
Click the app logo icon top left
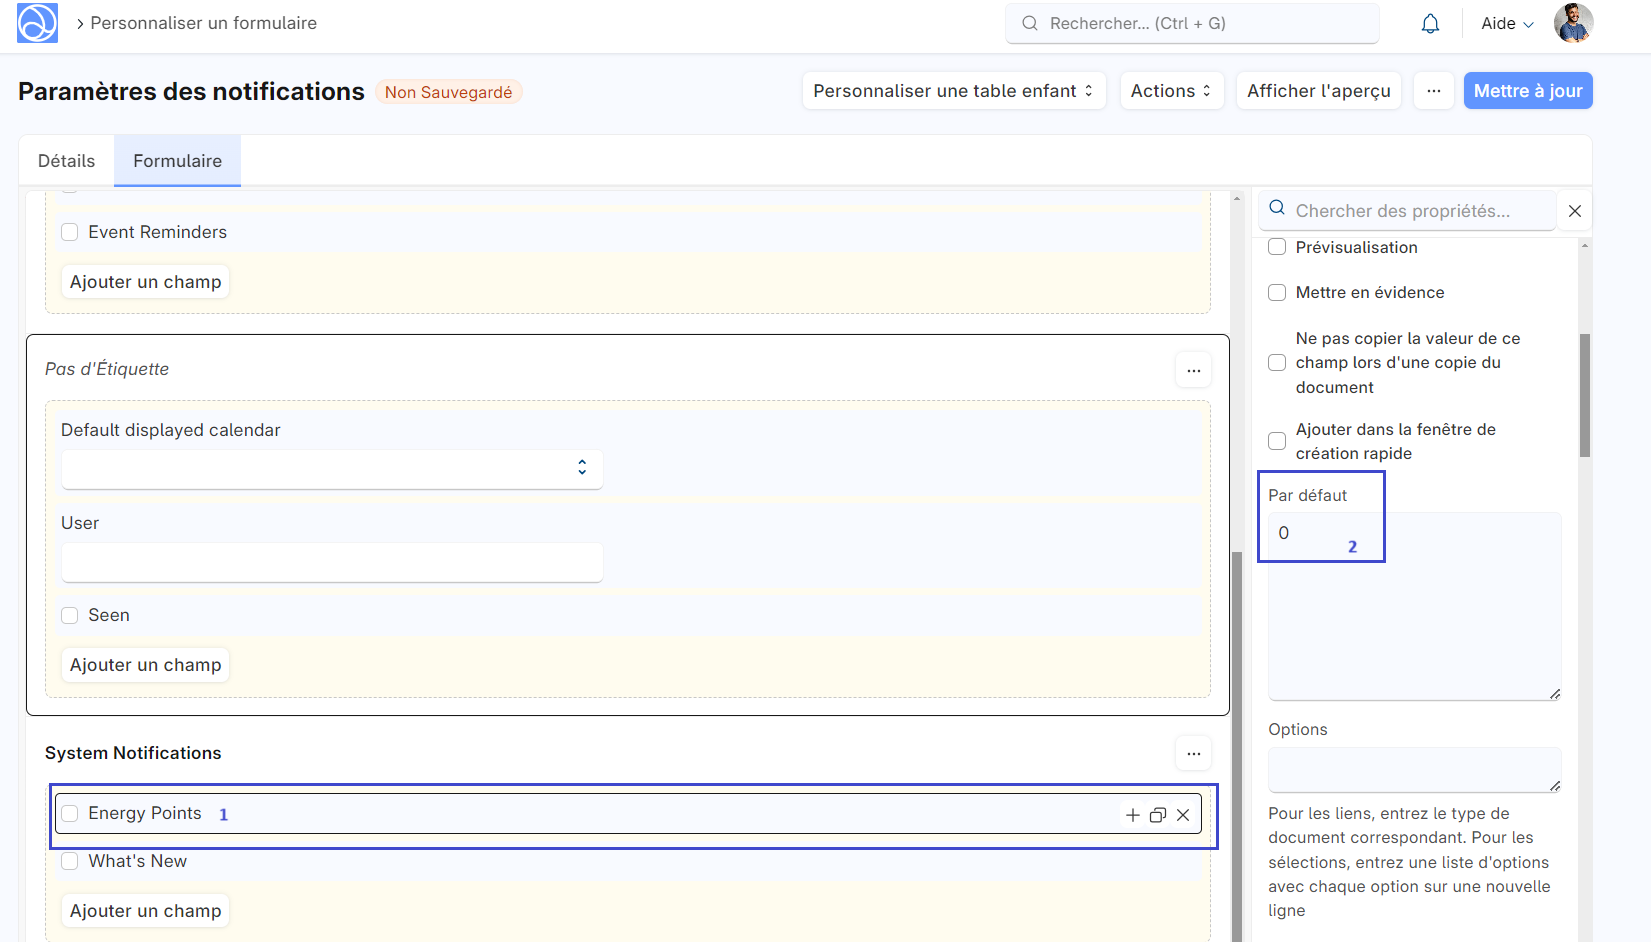36,23
